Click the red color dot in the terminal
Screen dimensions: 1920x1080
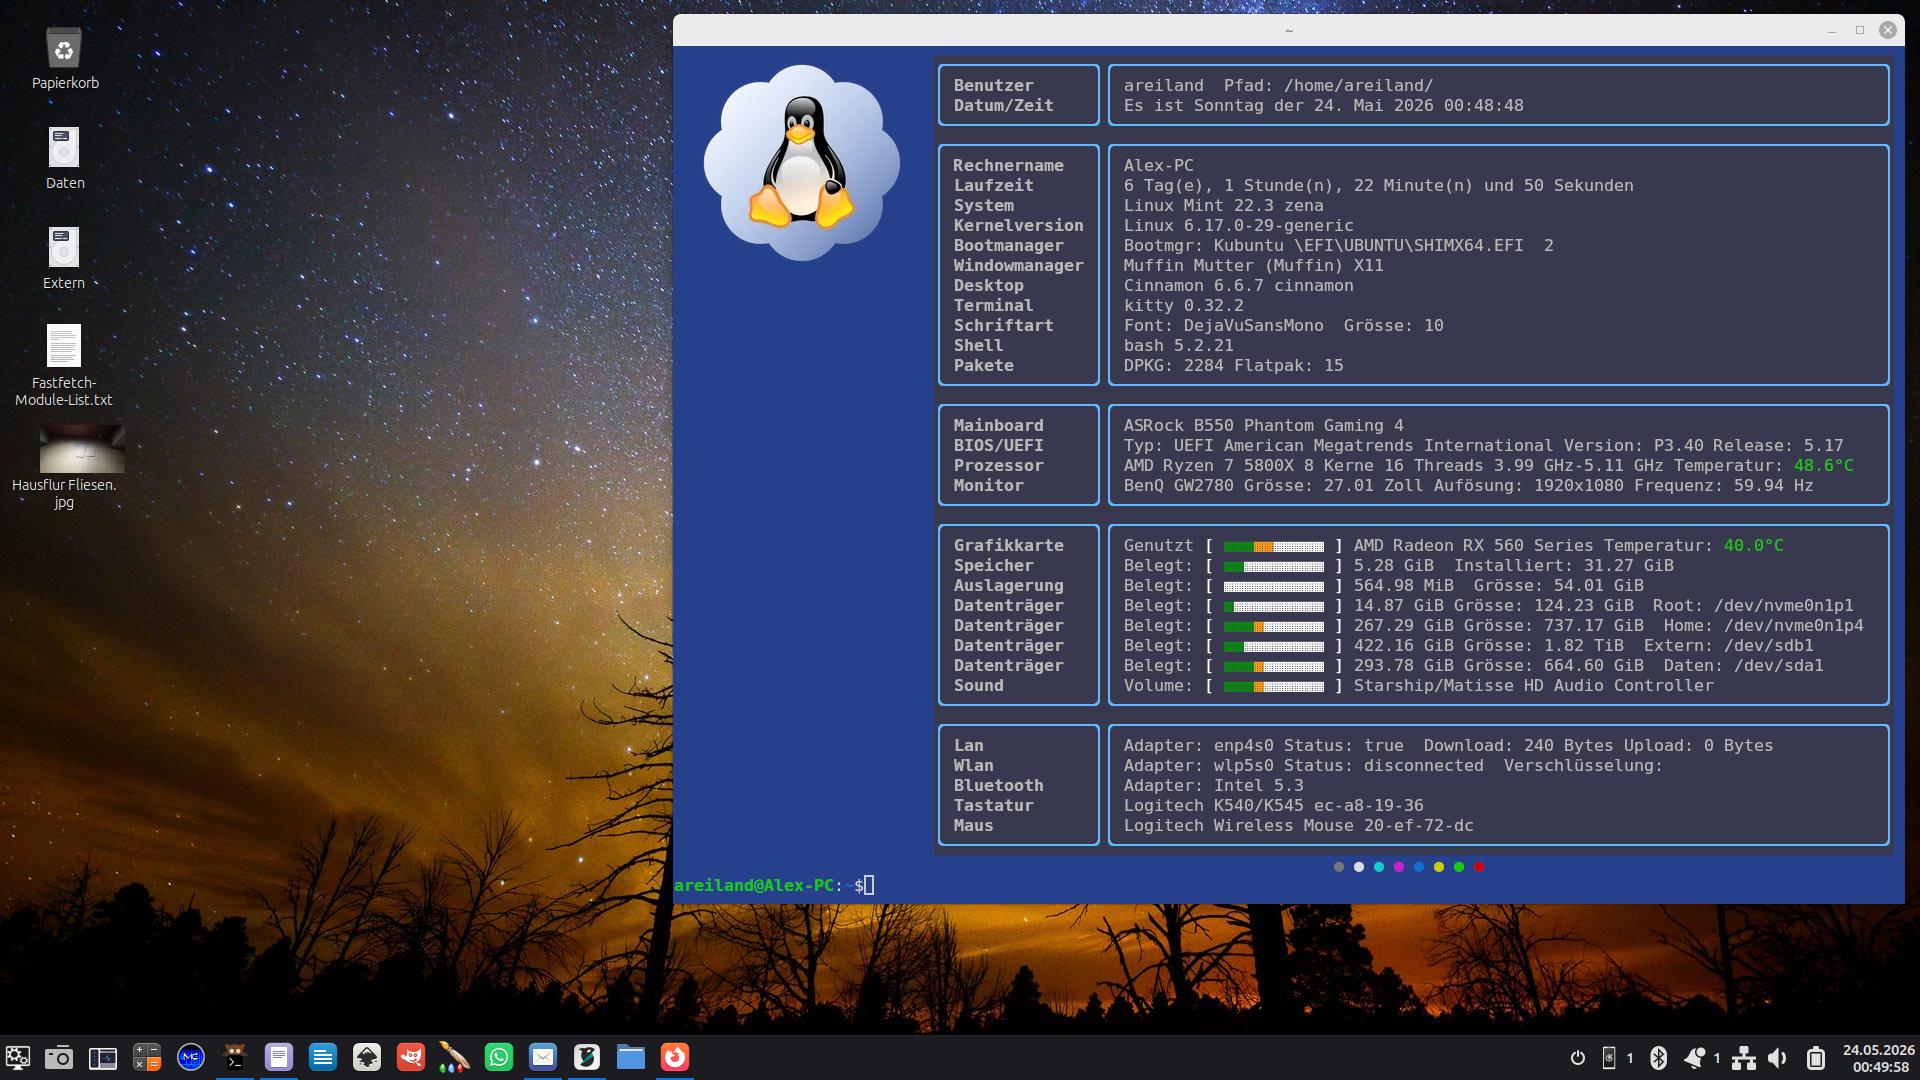click(1479, 867)
